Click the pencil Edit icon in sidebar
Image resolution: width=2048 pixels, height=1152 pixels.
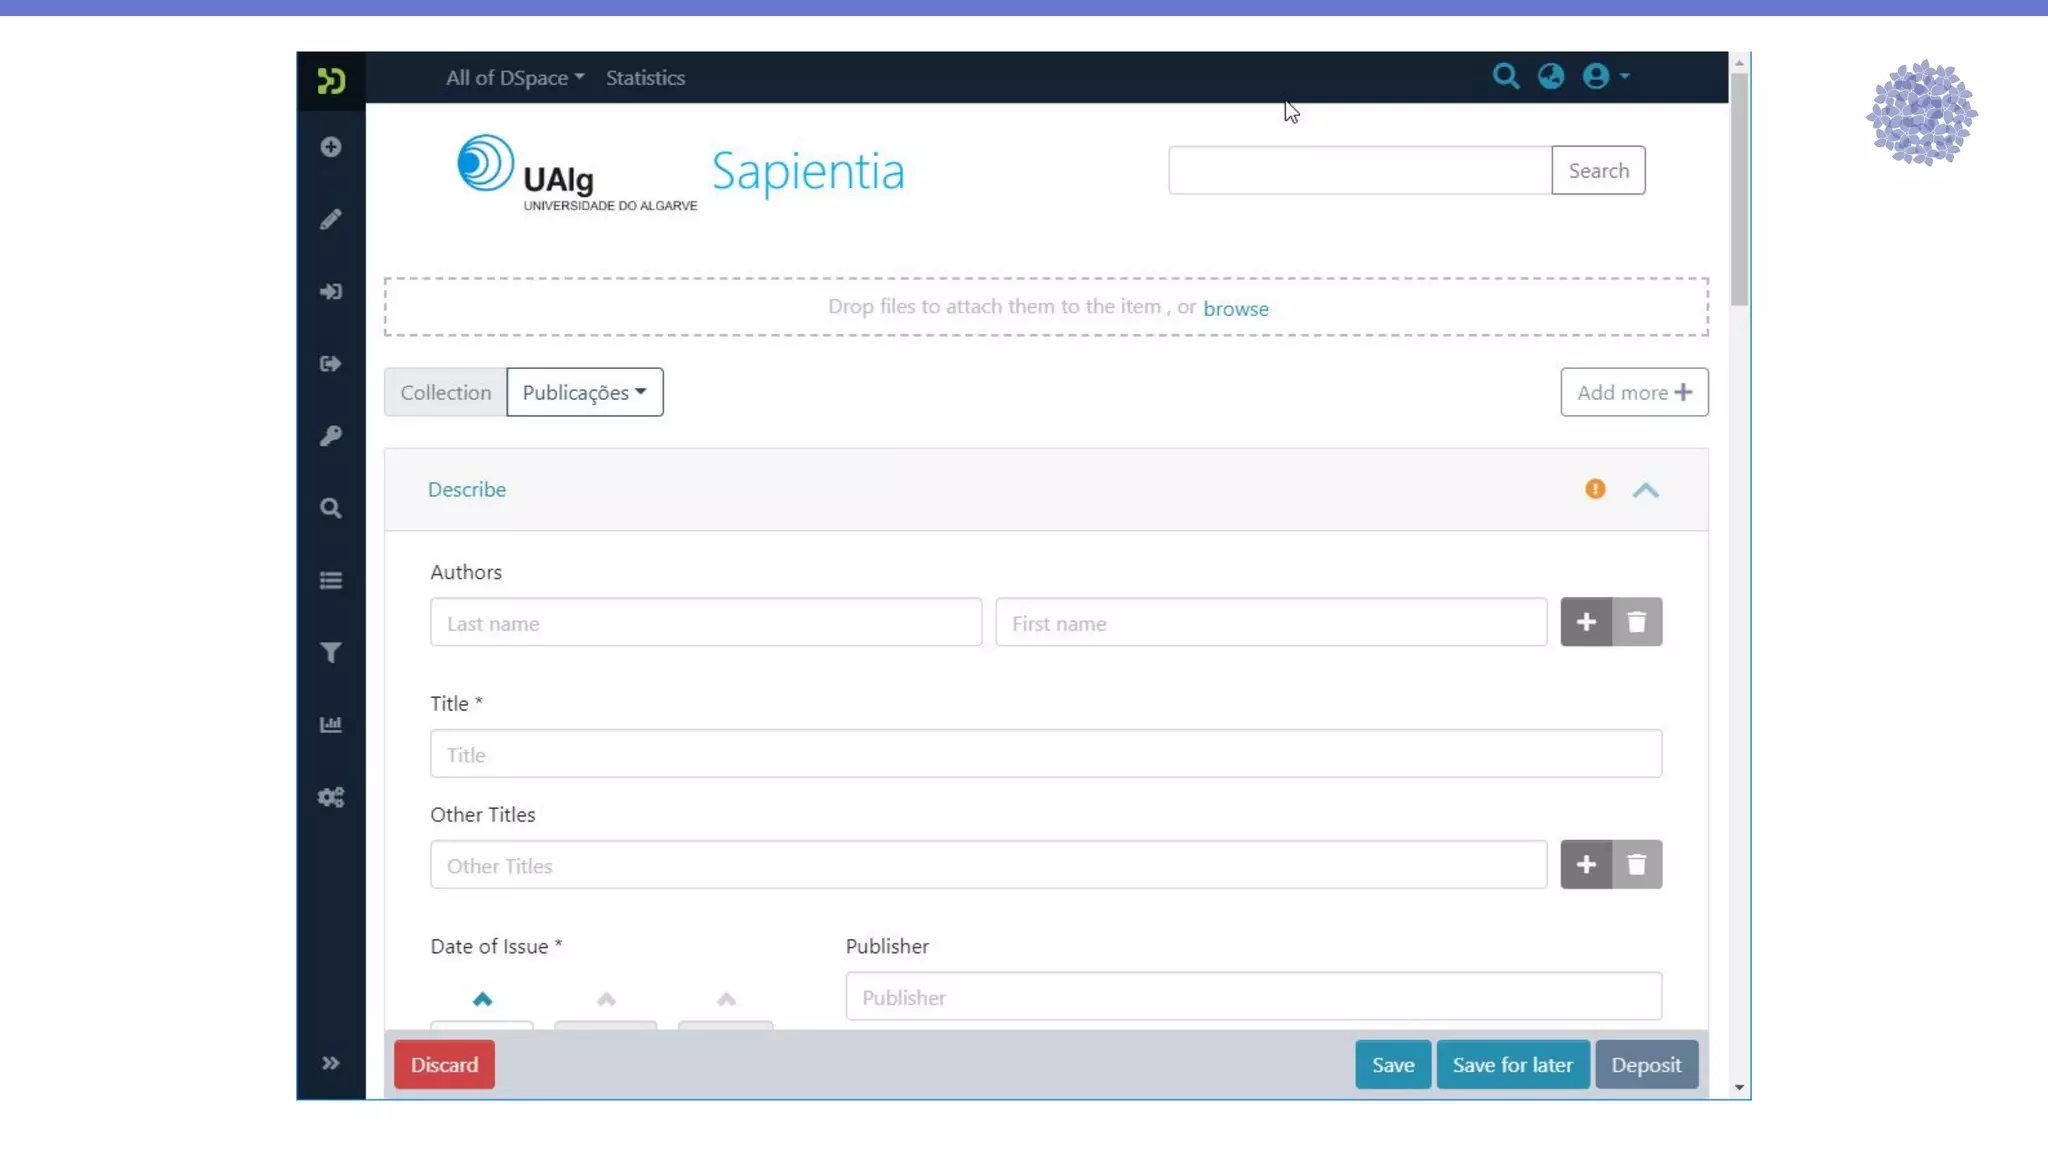point(331,219)
